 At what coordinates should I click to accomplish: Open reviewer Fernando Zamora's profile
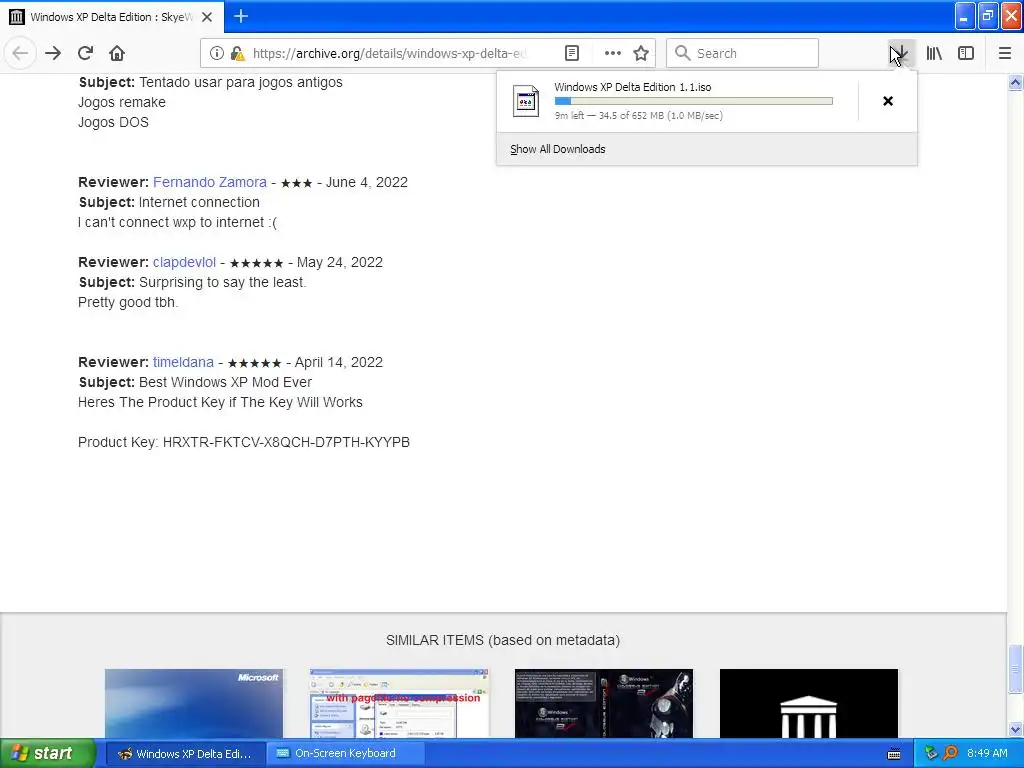(210, 182)
